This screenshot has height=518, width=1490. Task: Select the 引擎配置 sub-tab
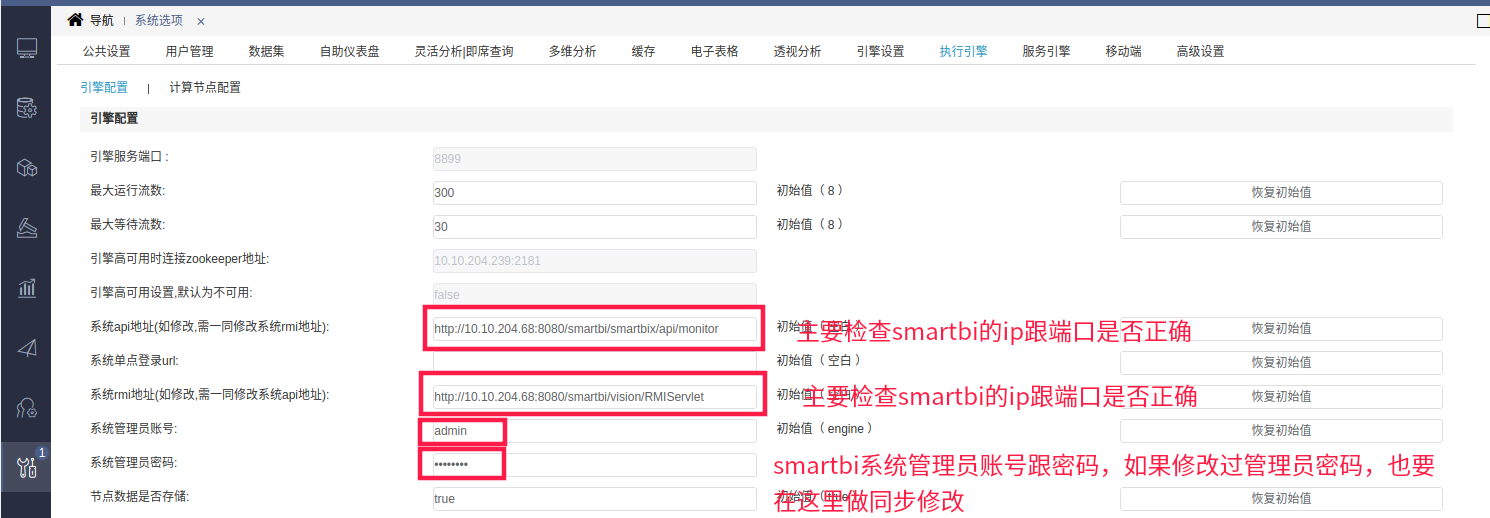(104, 87)
